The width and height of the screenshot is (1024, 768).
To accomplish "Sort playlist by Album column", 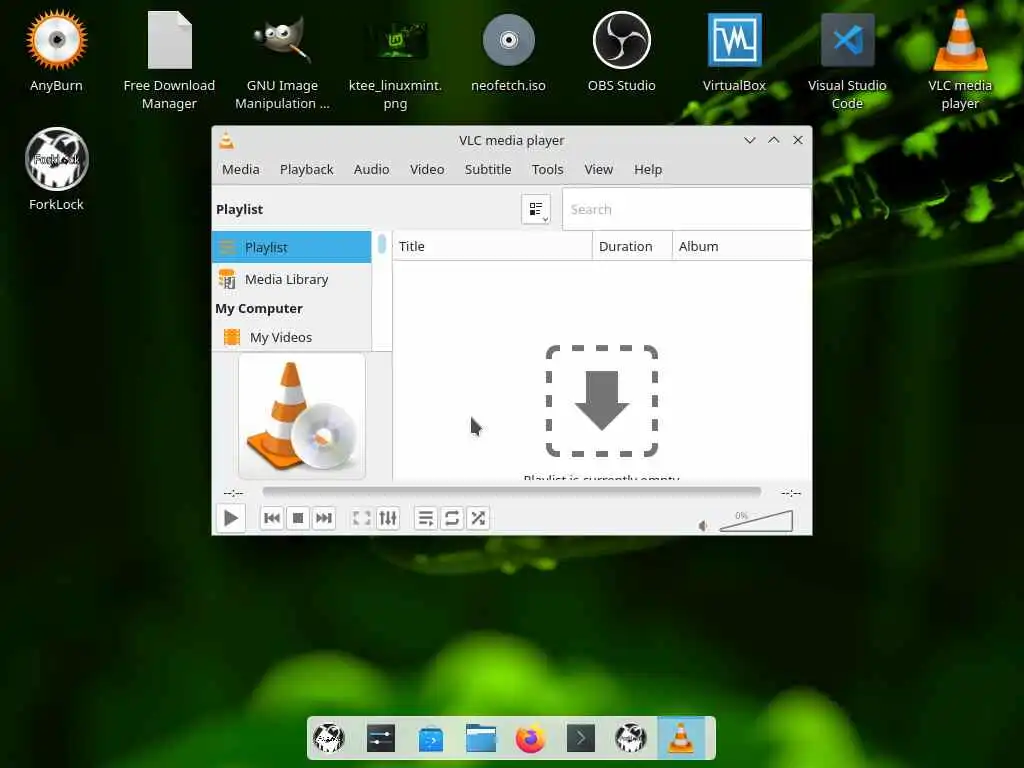I will pyautogui.click(x=742, y=246).
